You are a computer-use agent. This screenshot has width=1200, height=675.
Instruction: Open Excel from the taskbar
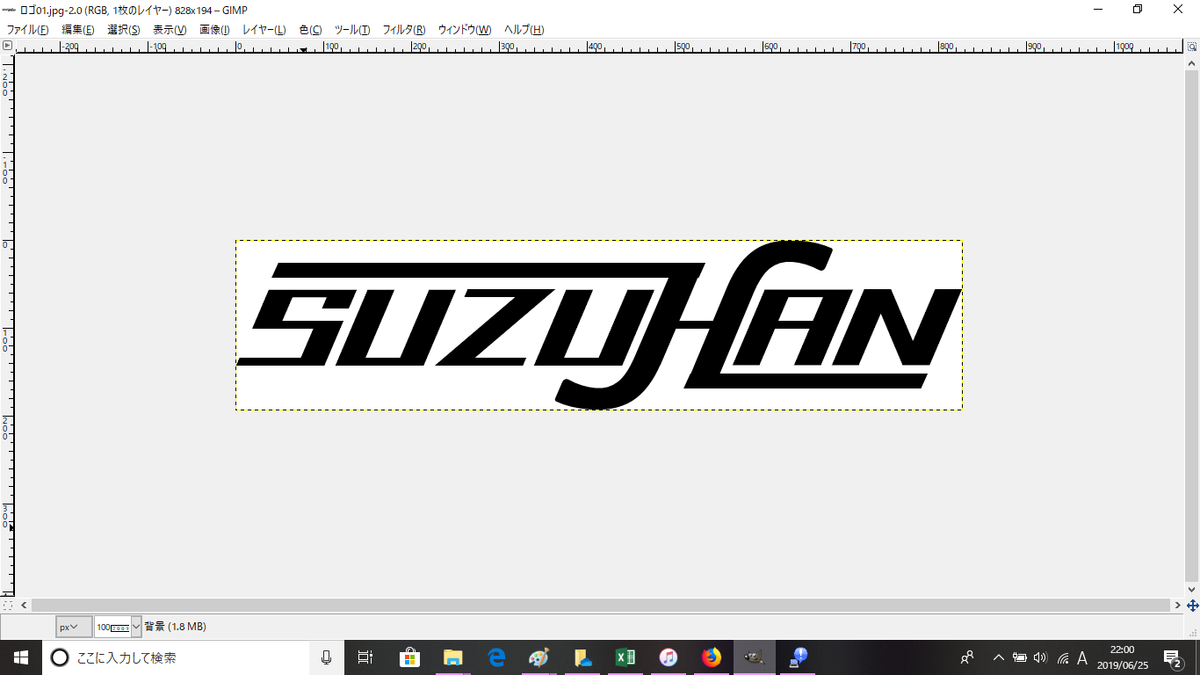coord(626,657)
